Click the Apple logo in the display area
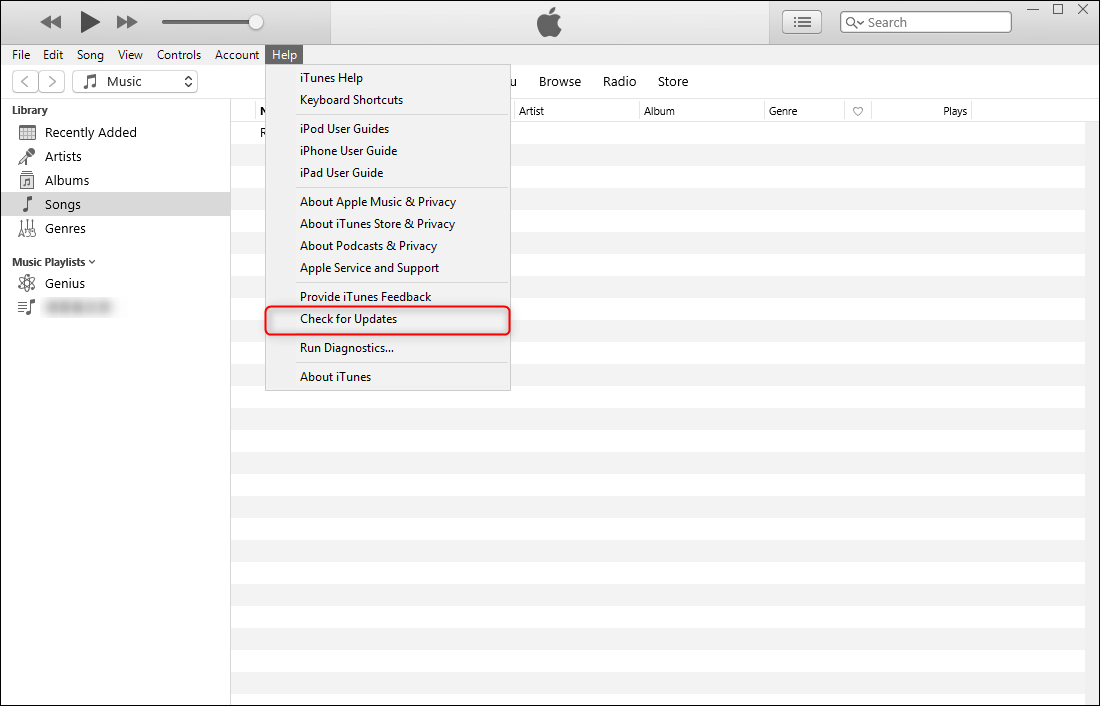This screenshot has width=1100, height=706. pos(549,22)
